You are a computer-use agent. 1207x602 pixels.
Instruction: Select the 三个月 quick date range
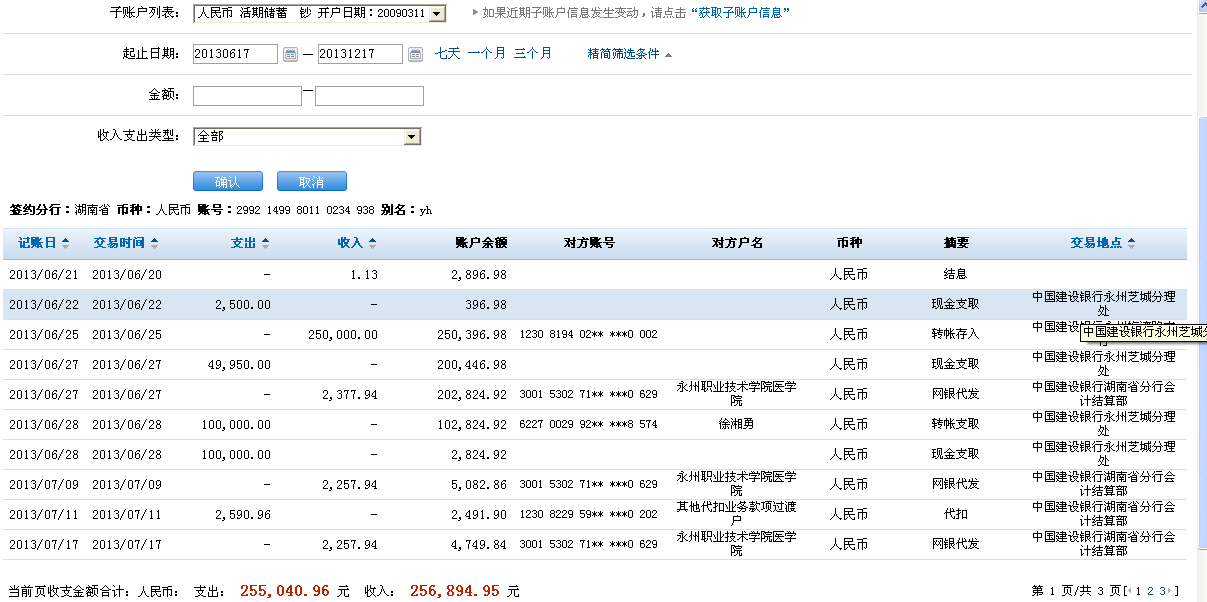coord(532,54)
